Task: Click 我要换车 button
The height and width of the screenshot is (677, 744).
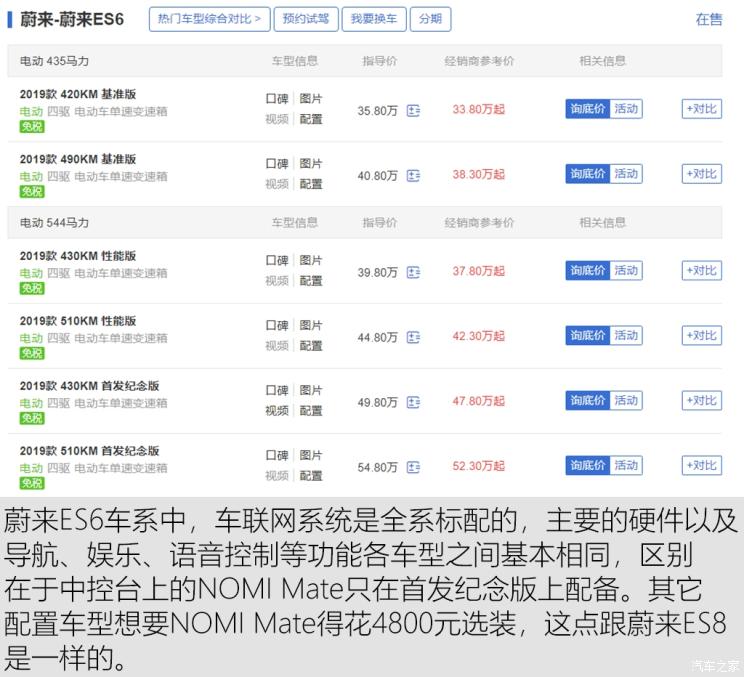Action: tap(373, 19)
